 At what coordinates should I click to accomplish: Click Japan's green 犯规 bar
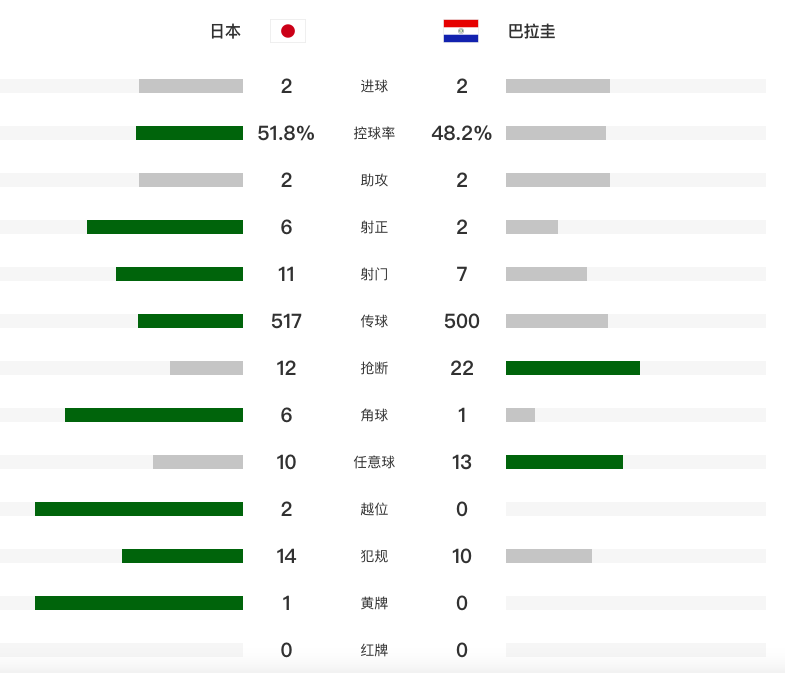click(x=182, y=556)
